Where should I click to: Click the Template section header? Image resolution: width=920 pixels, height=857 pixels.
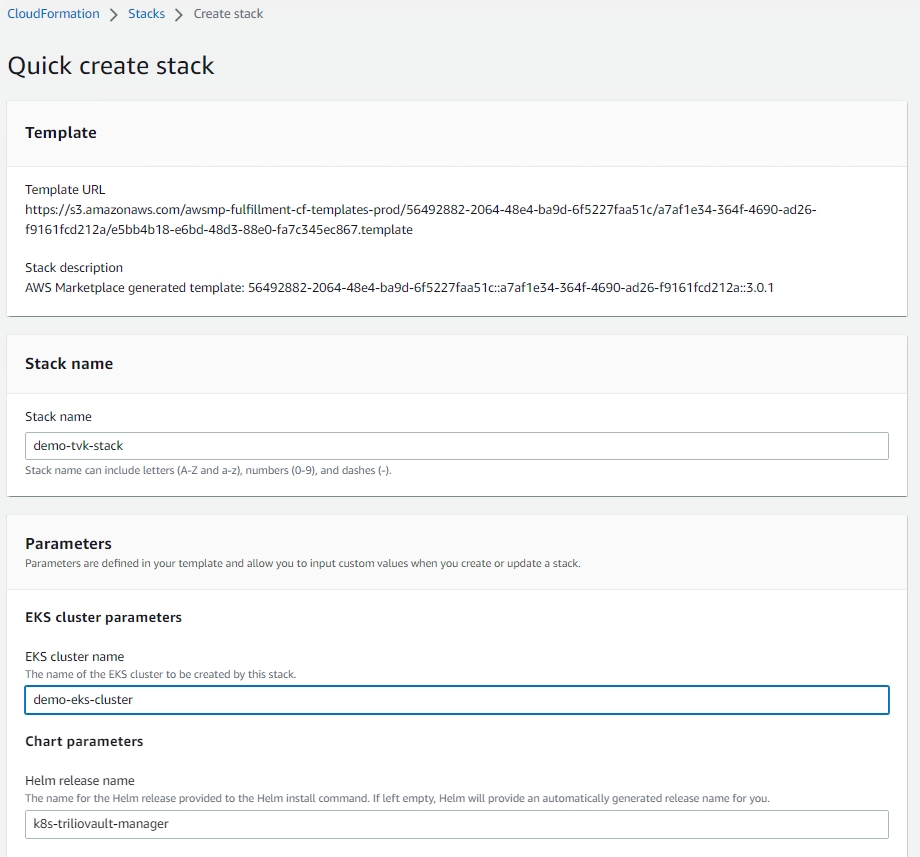click(x=61, y=133)
